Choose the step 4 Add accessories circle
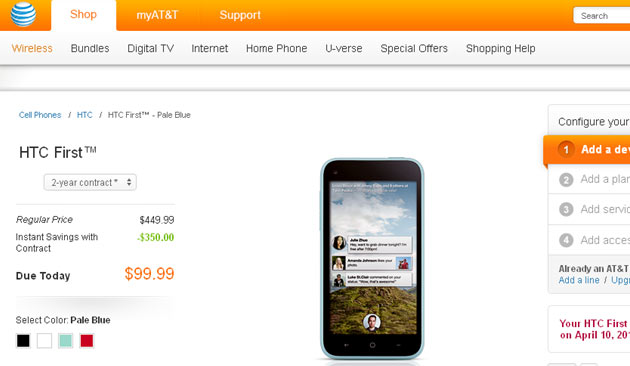Viewport: 630px width, 366px height. coord(566,240)
